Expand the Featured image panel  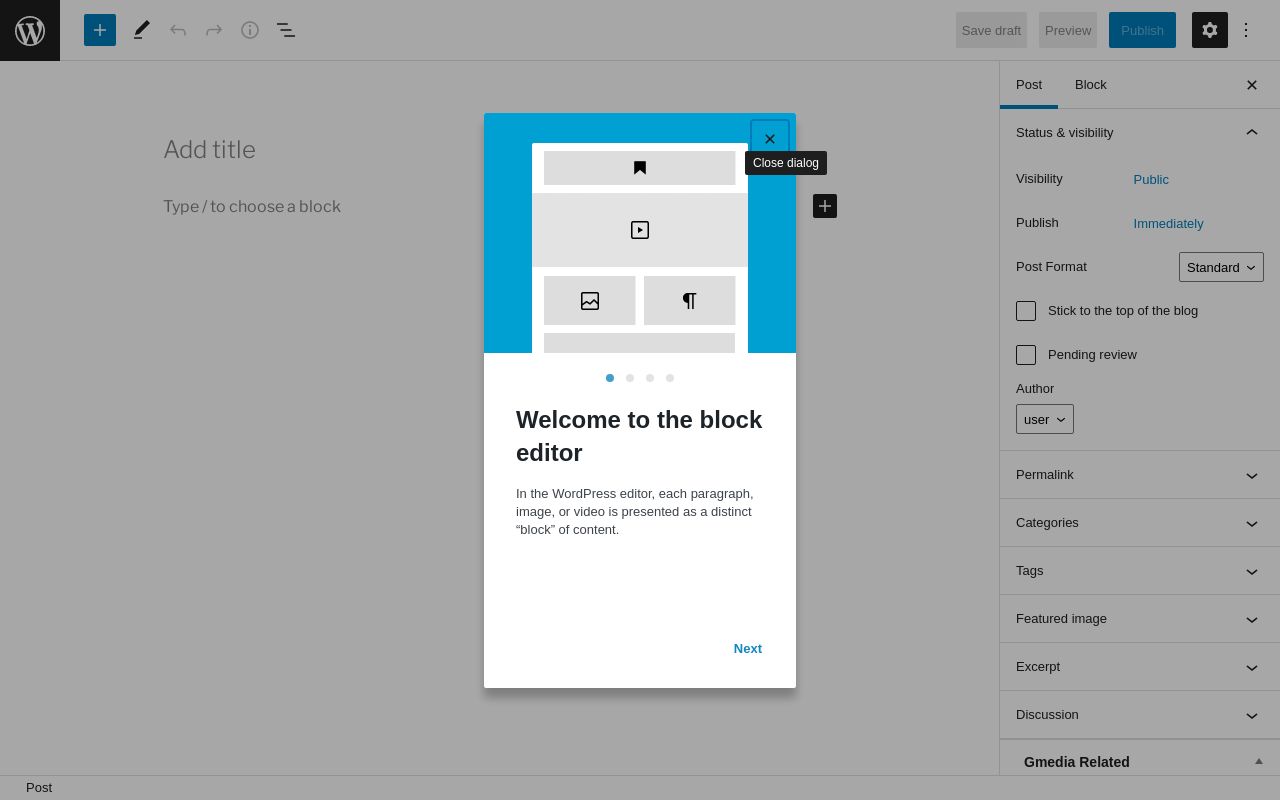point(1139,619)
